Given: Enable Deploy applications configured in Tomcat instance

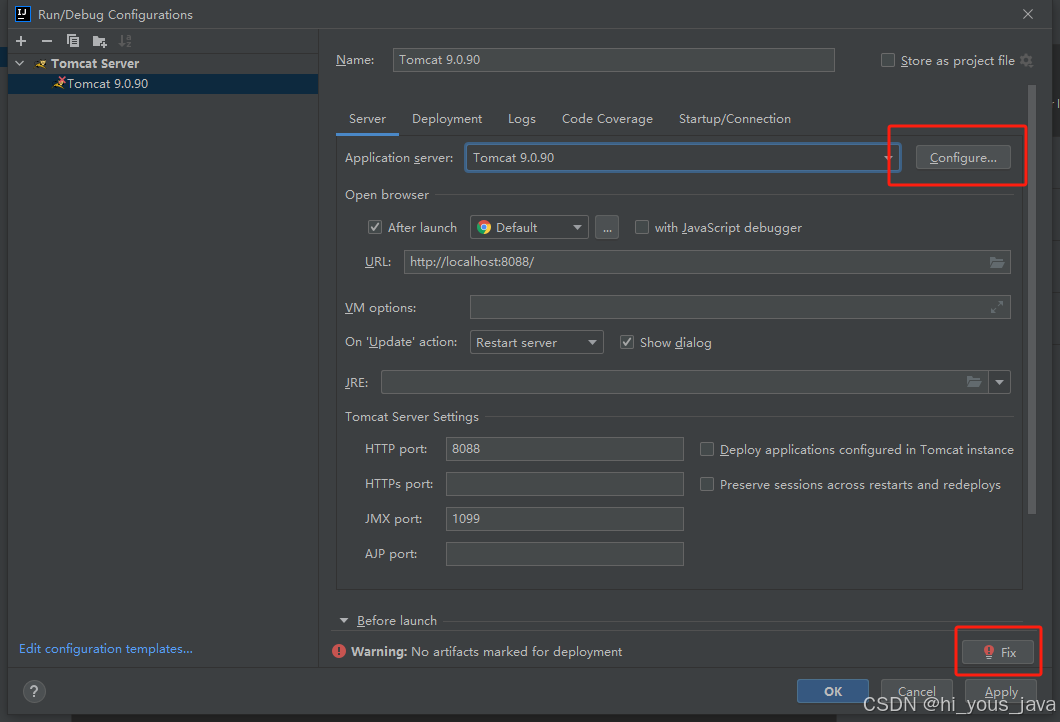Looking at the screenshot, I should click(706, 449).
